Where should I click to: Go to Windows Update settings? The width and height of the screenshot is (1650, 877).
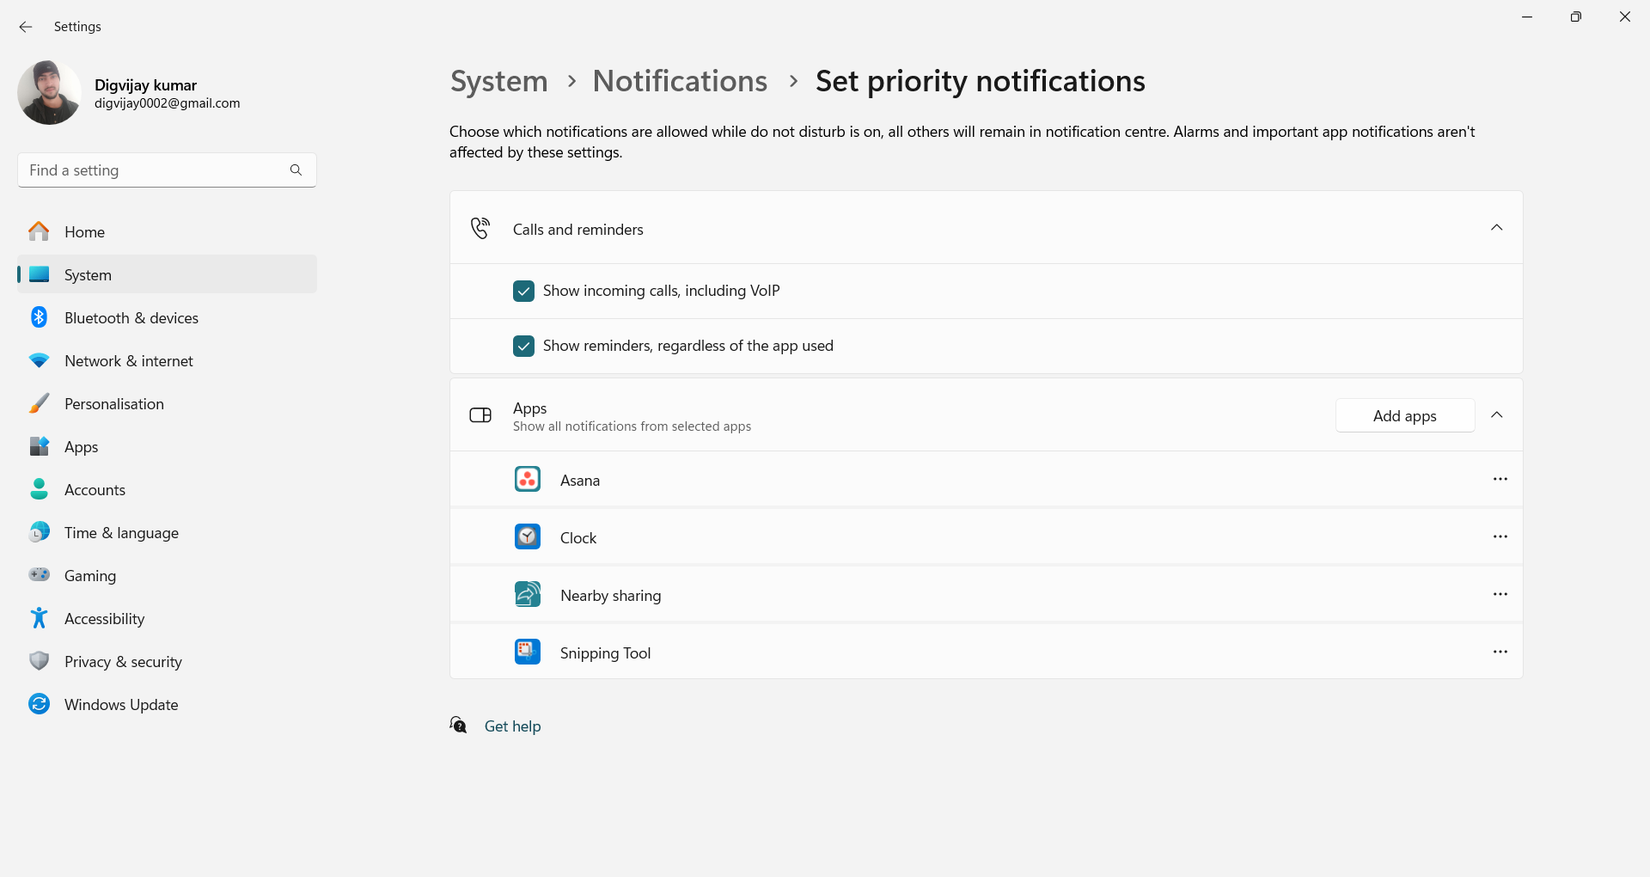121,705
